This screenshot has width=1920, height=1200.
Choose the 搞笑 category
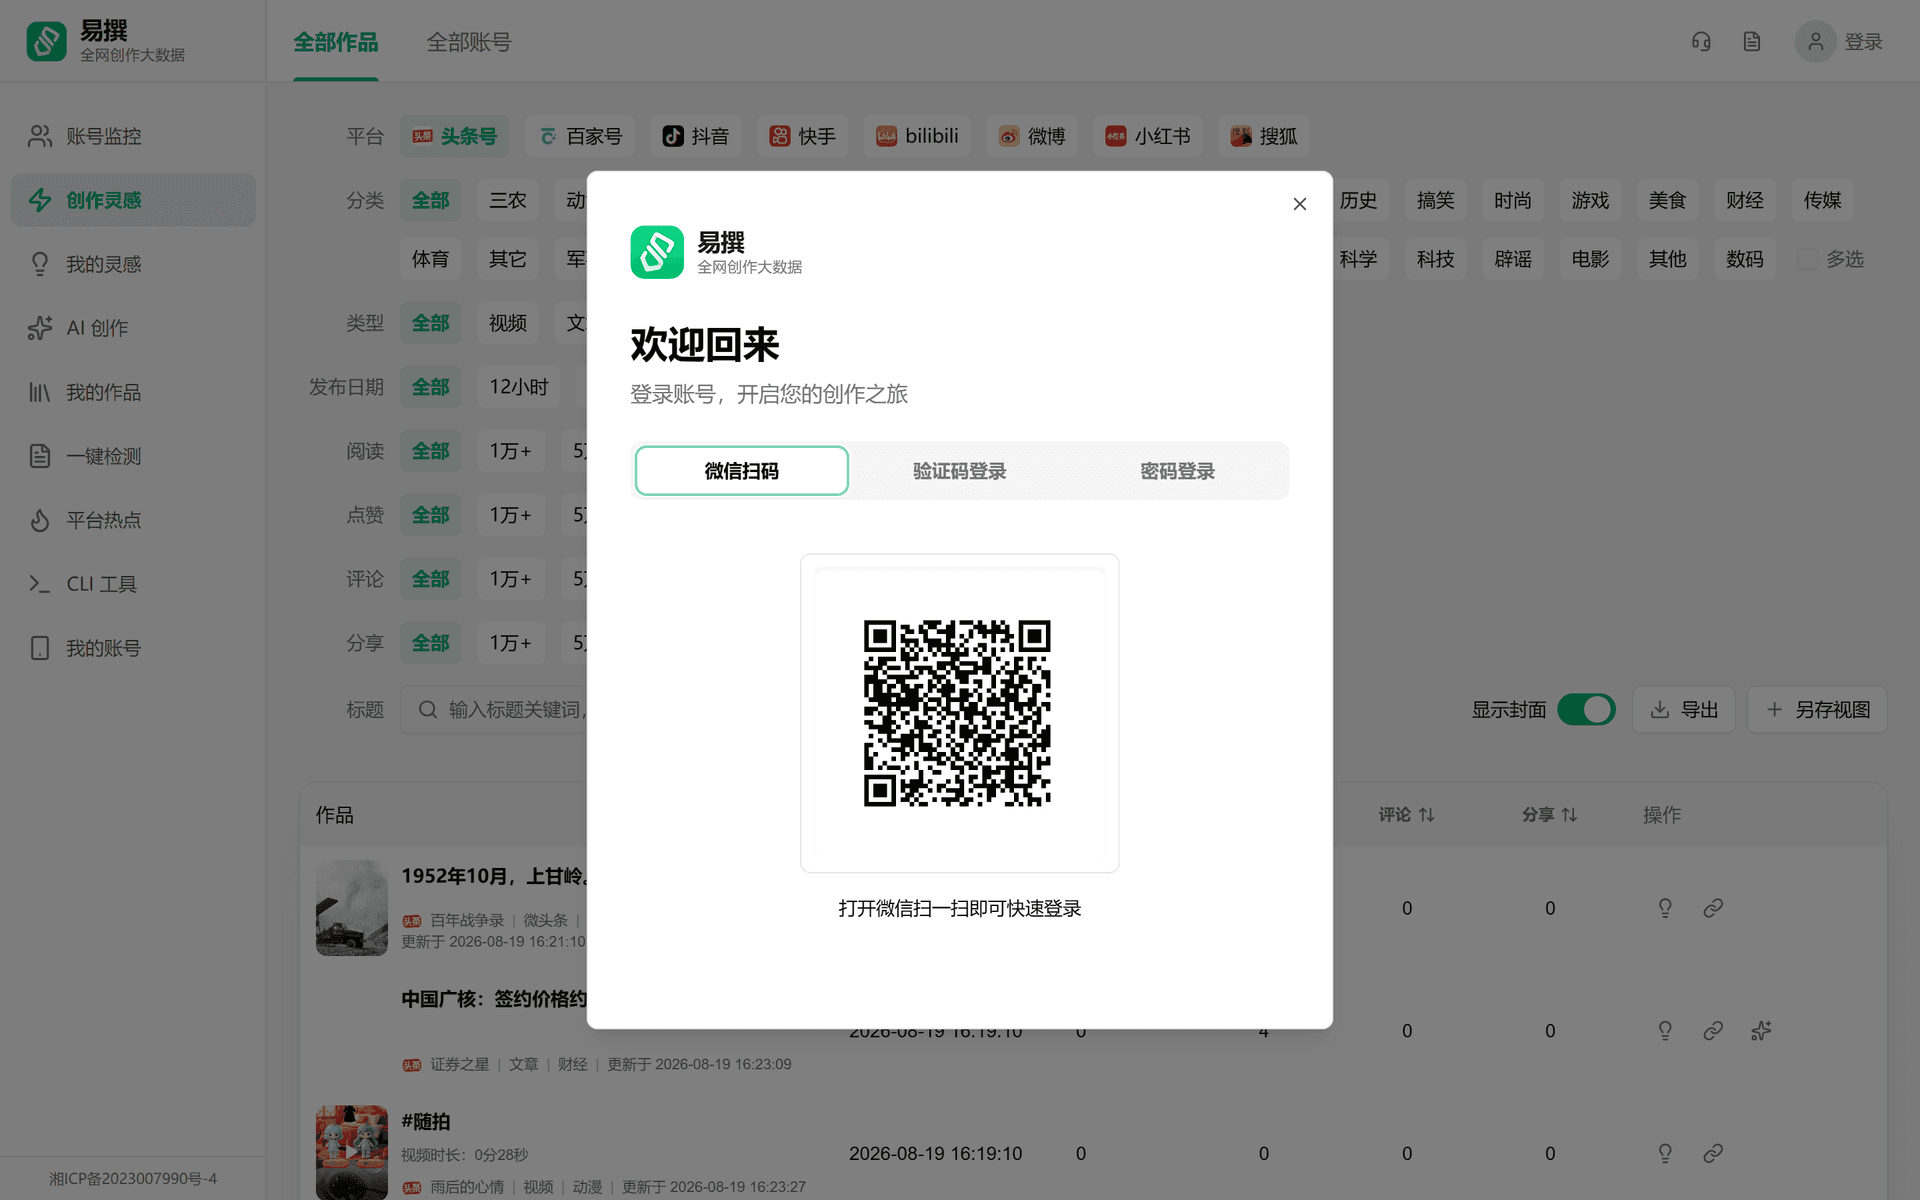click(x=1435, y=200)
